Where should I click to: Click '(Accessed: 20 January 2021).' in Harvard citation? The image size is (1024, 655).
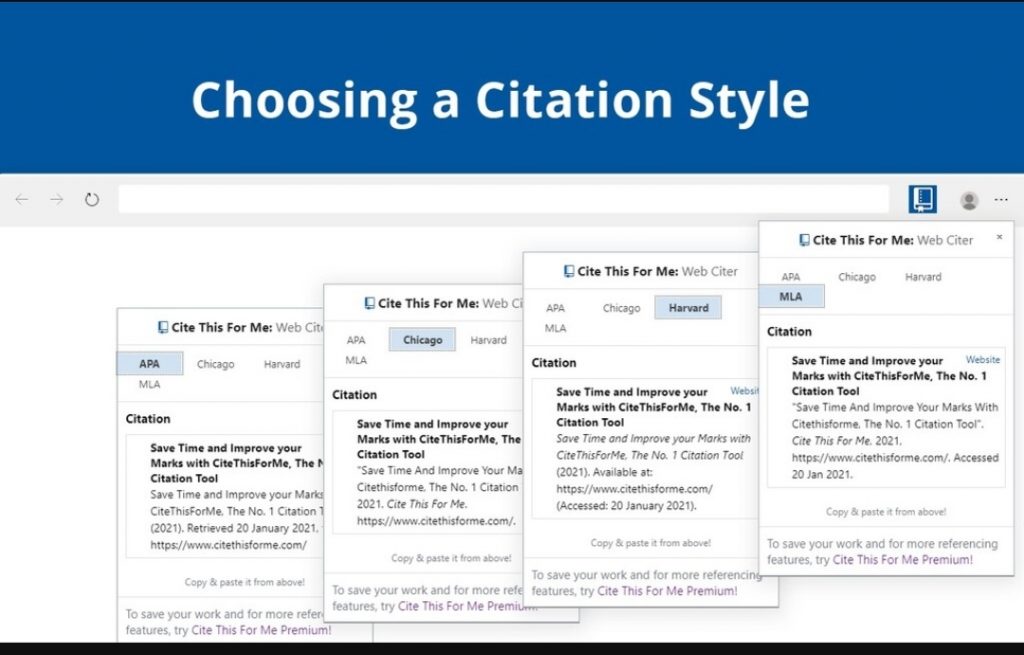pos(626,505)
